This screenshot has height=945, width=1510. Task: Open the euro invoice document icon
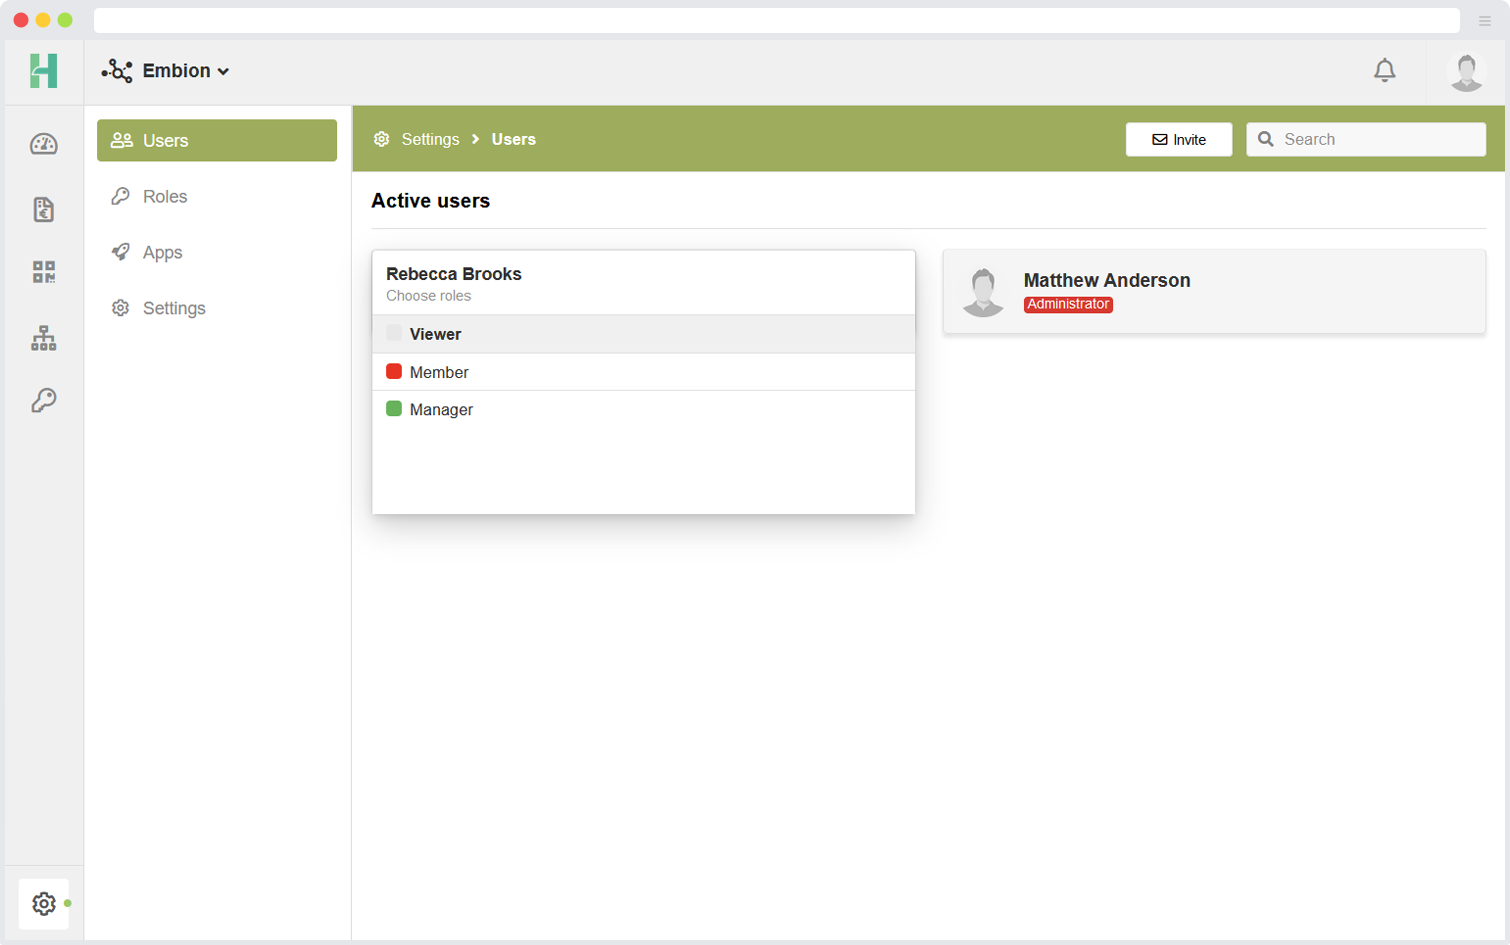pyautogui.click(x=44, y=209)
